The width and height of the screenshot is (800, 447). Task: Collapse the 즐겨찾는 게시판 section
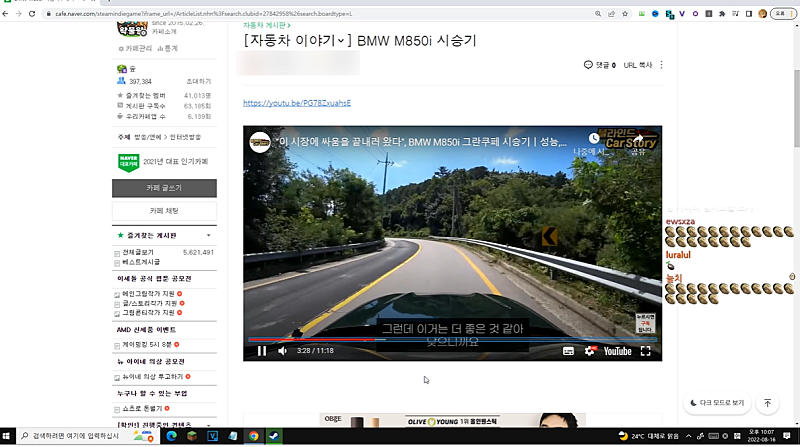coord(209,236)
